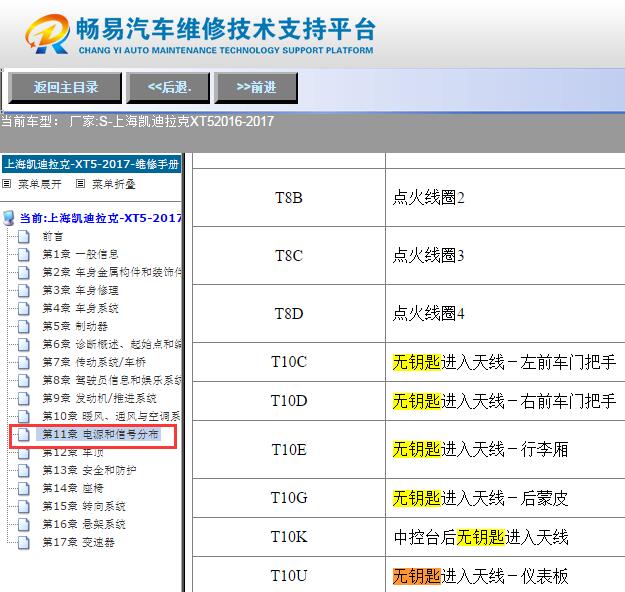Collapse all menus via 菜单折叠
The width and height of the screenshot is (625, 592).
point(114,184)
